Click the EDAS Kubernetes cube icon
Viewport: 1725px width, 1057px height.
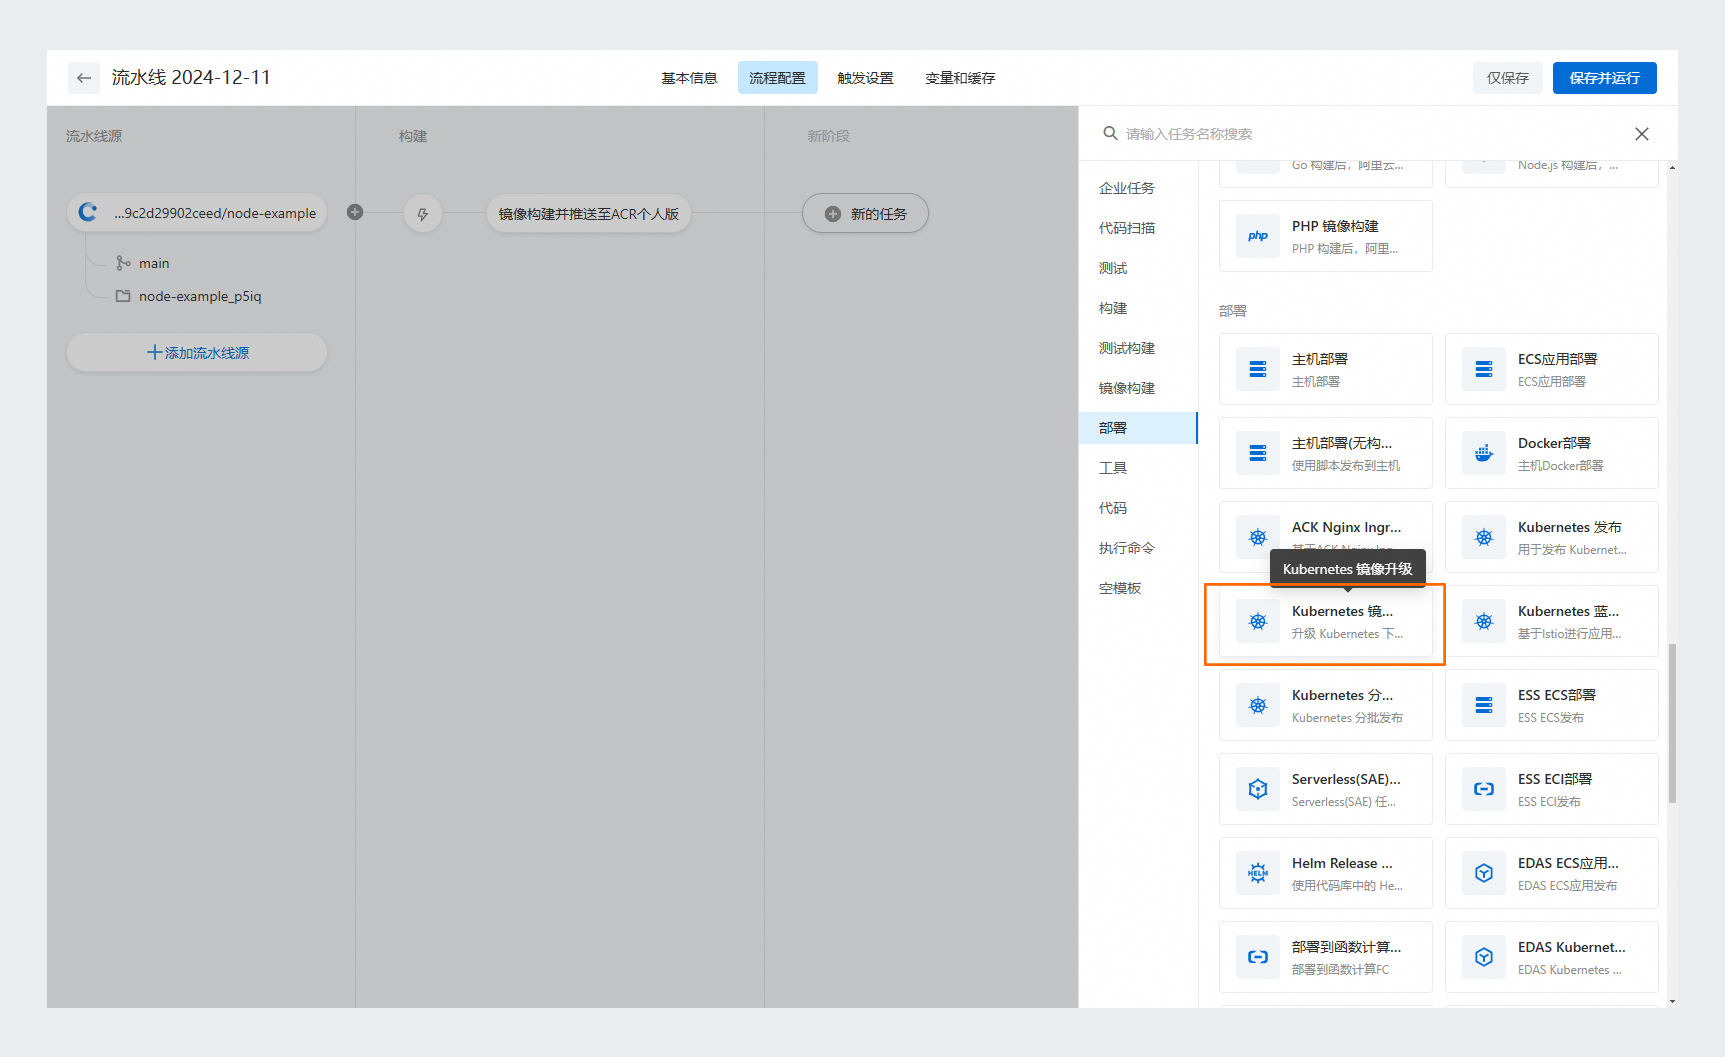click(x=1484, y=957)
